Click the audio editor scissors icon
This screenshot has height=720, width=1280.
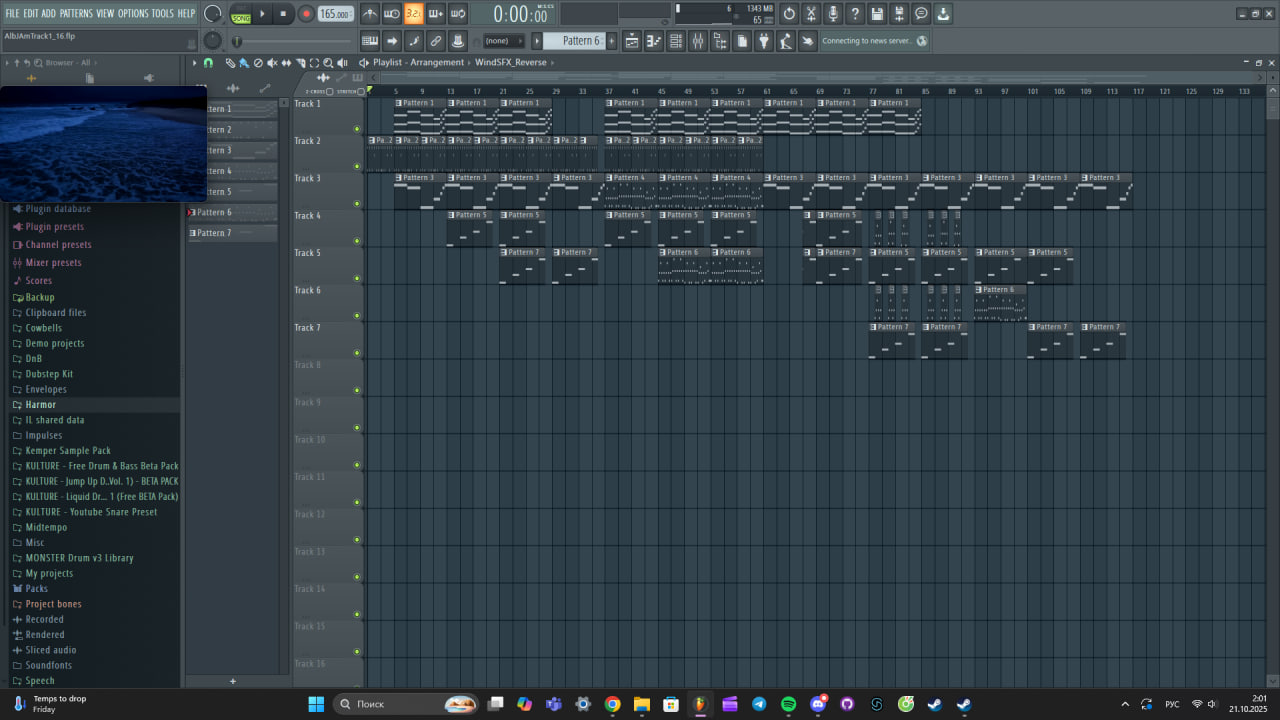coord(811,14)
